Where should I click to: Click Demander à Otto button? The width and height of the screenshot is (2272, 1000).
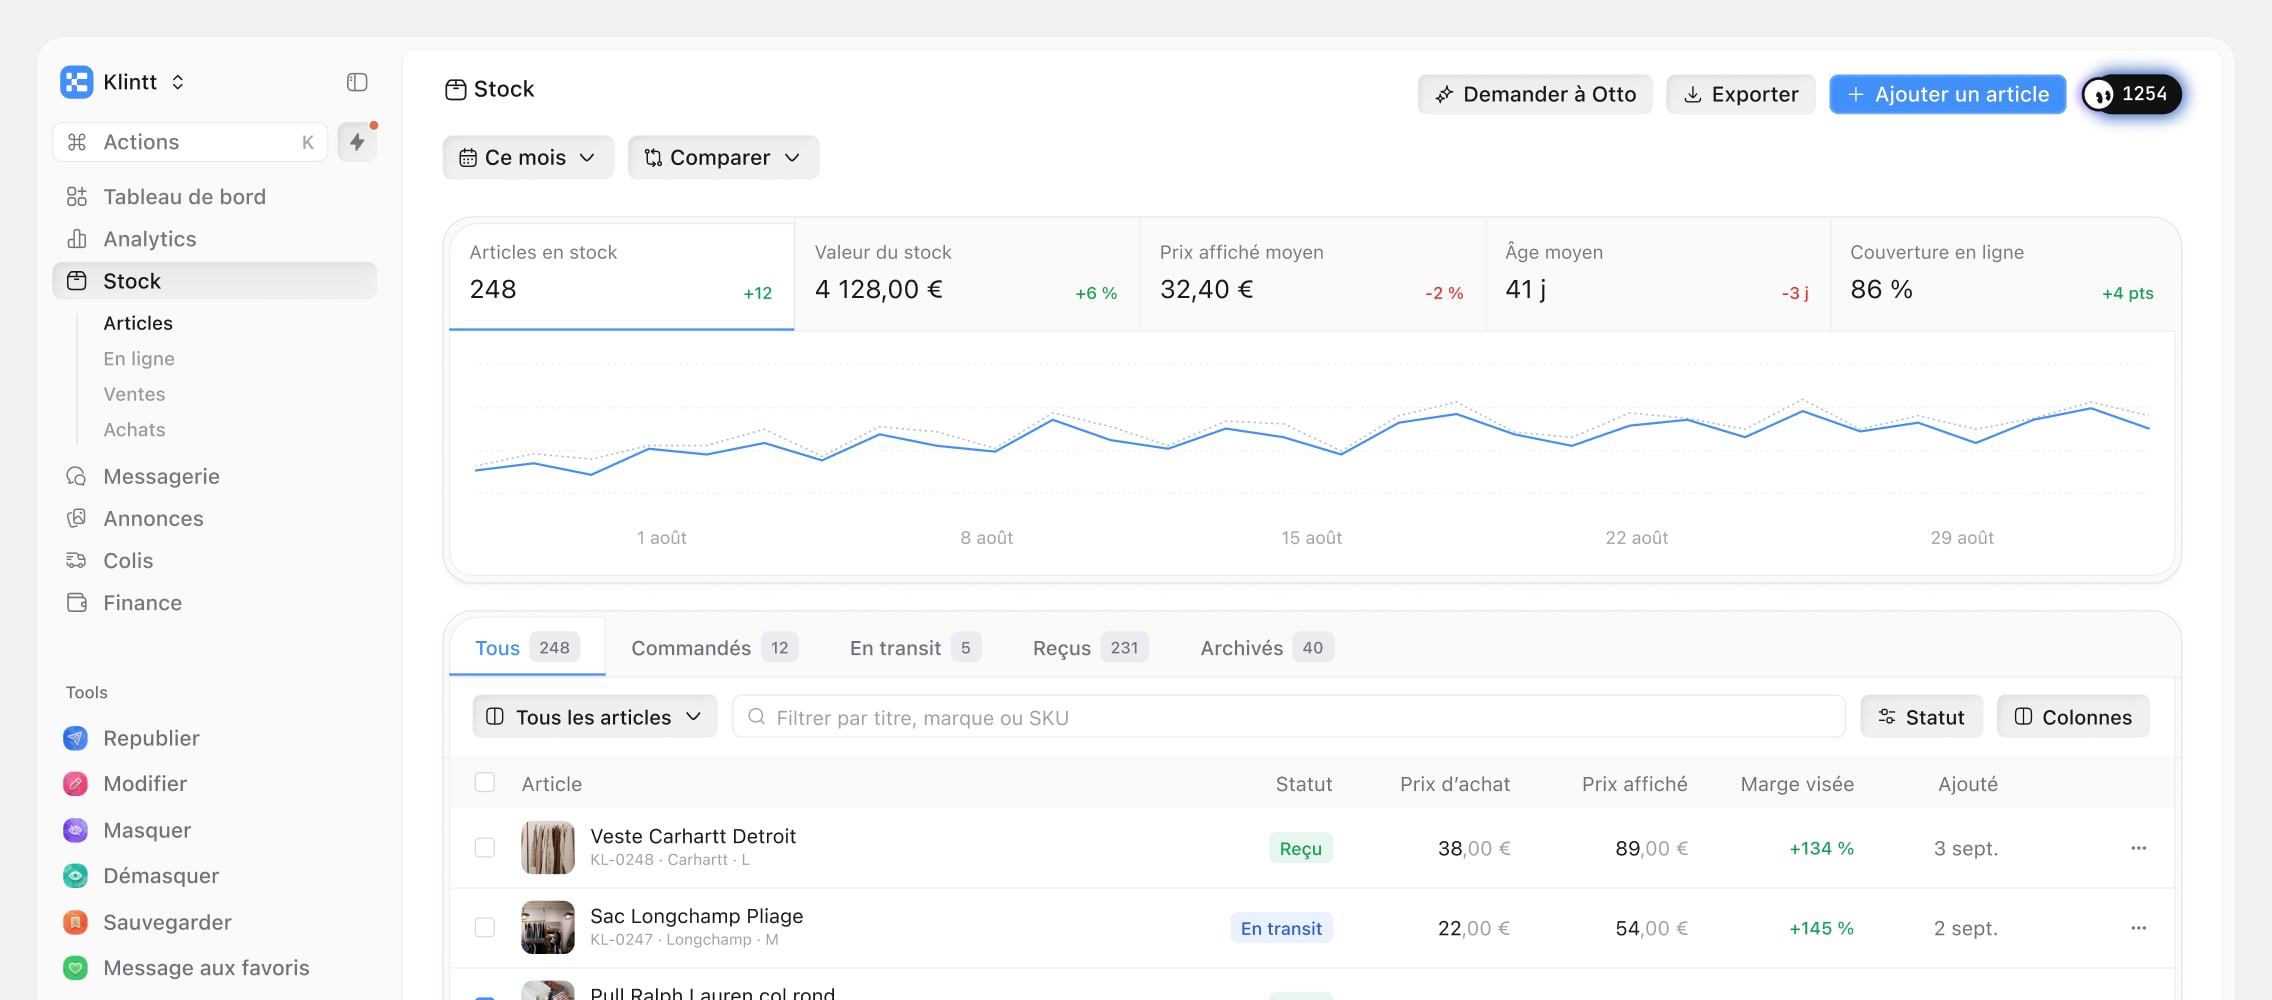tap(1535, 94)
